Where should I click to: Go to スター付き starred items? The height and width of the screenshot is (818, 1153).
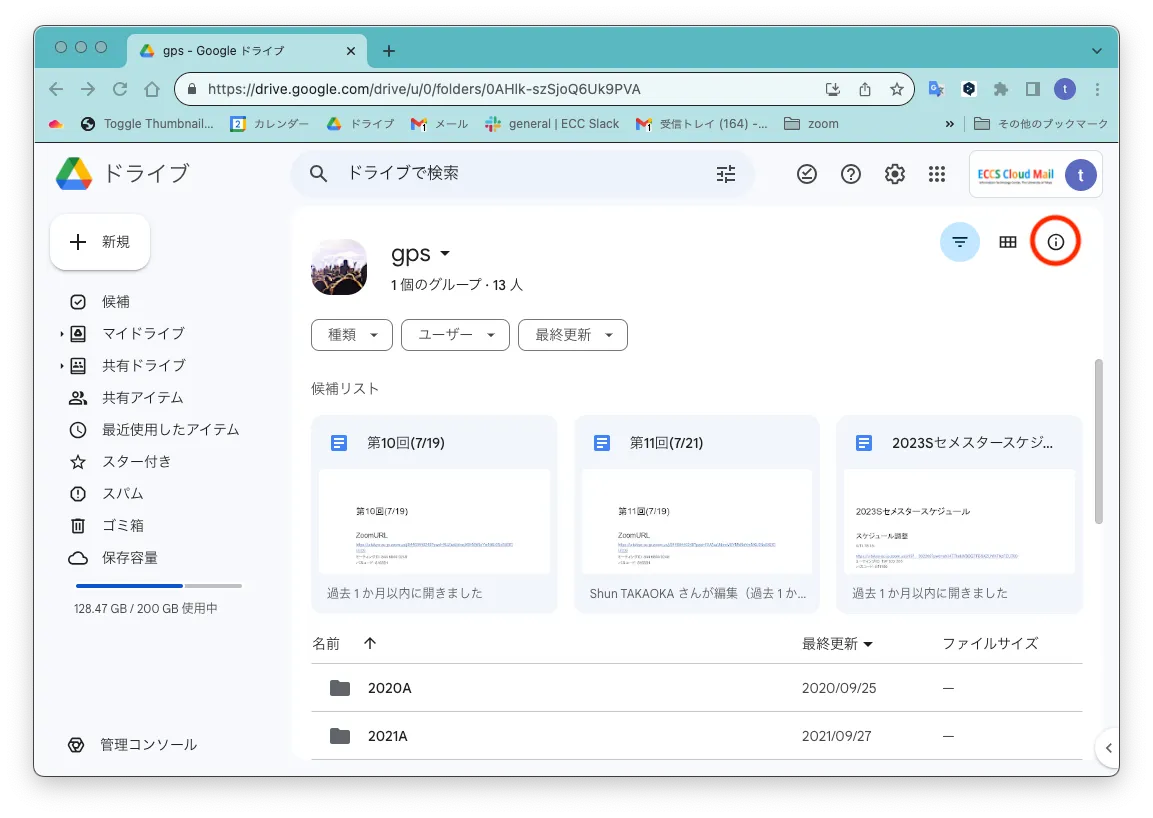(136, 462)
